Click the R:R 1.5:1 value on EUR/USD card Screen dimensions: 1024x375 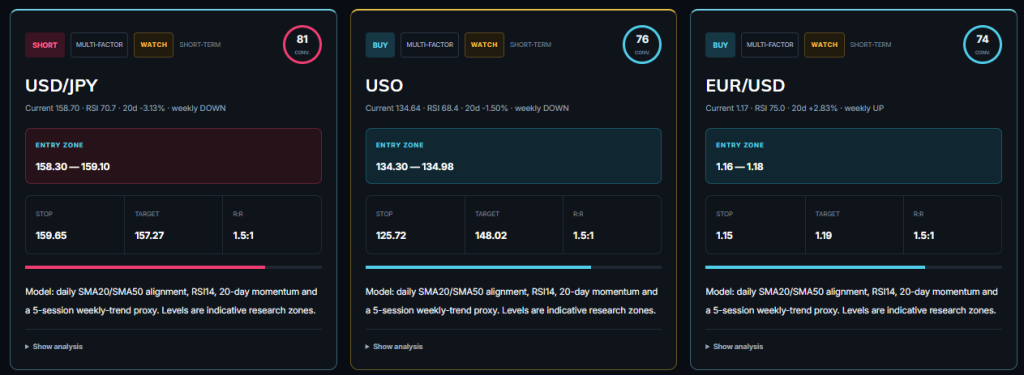tap(923, 235)
